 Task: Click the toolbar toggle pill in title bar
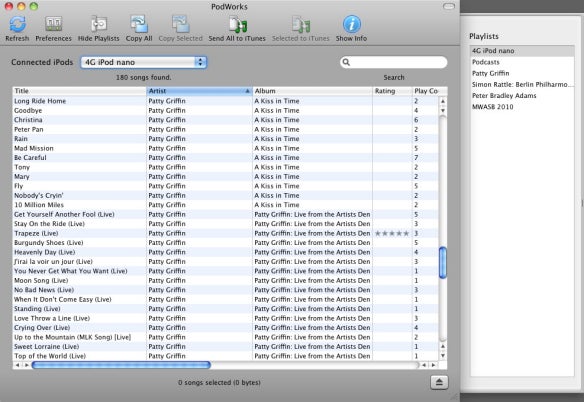(449, 6)
